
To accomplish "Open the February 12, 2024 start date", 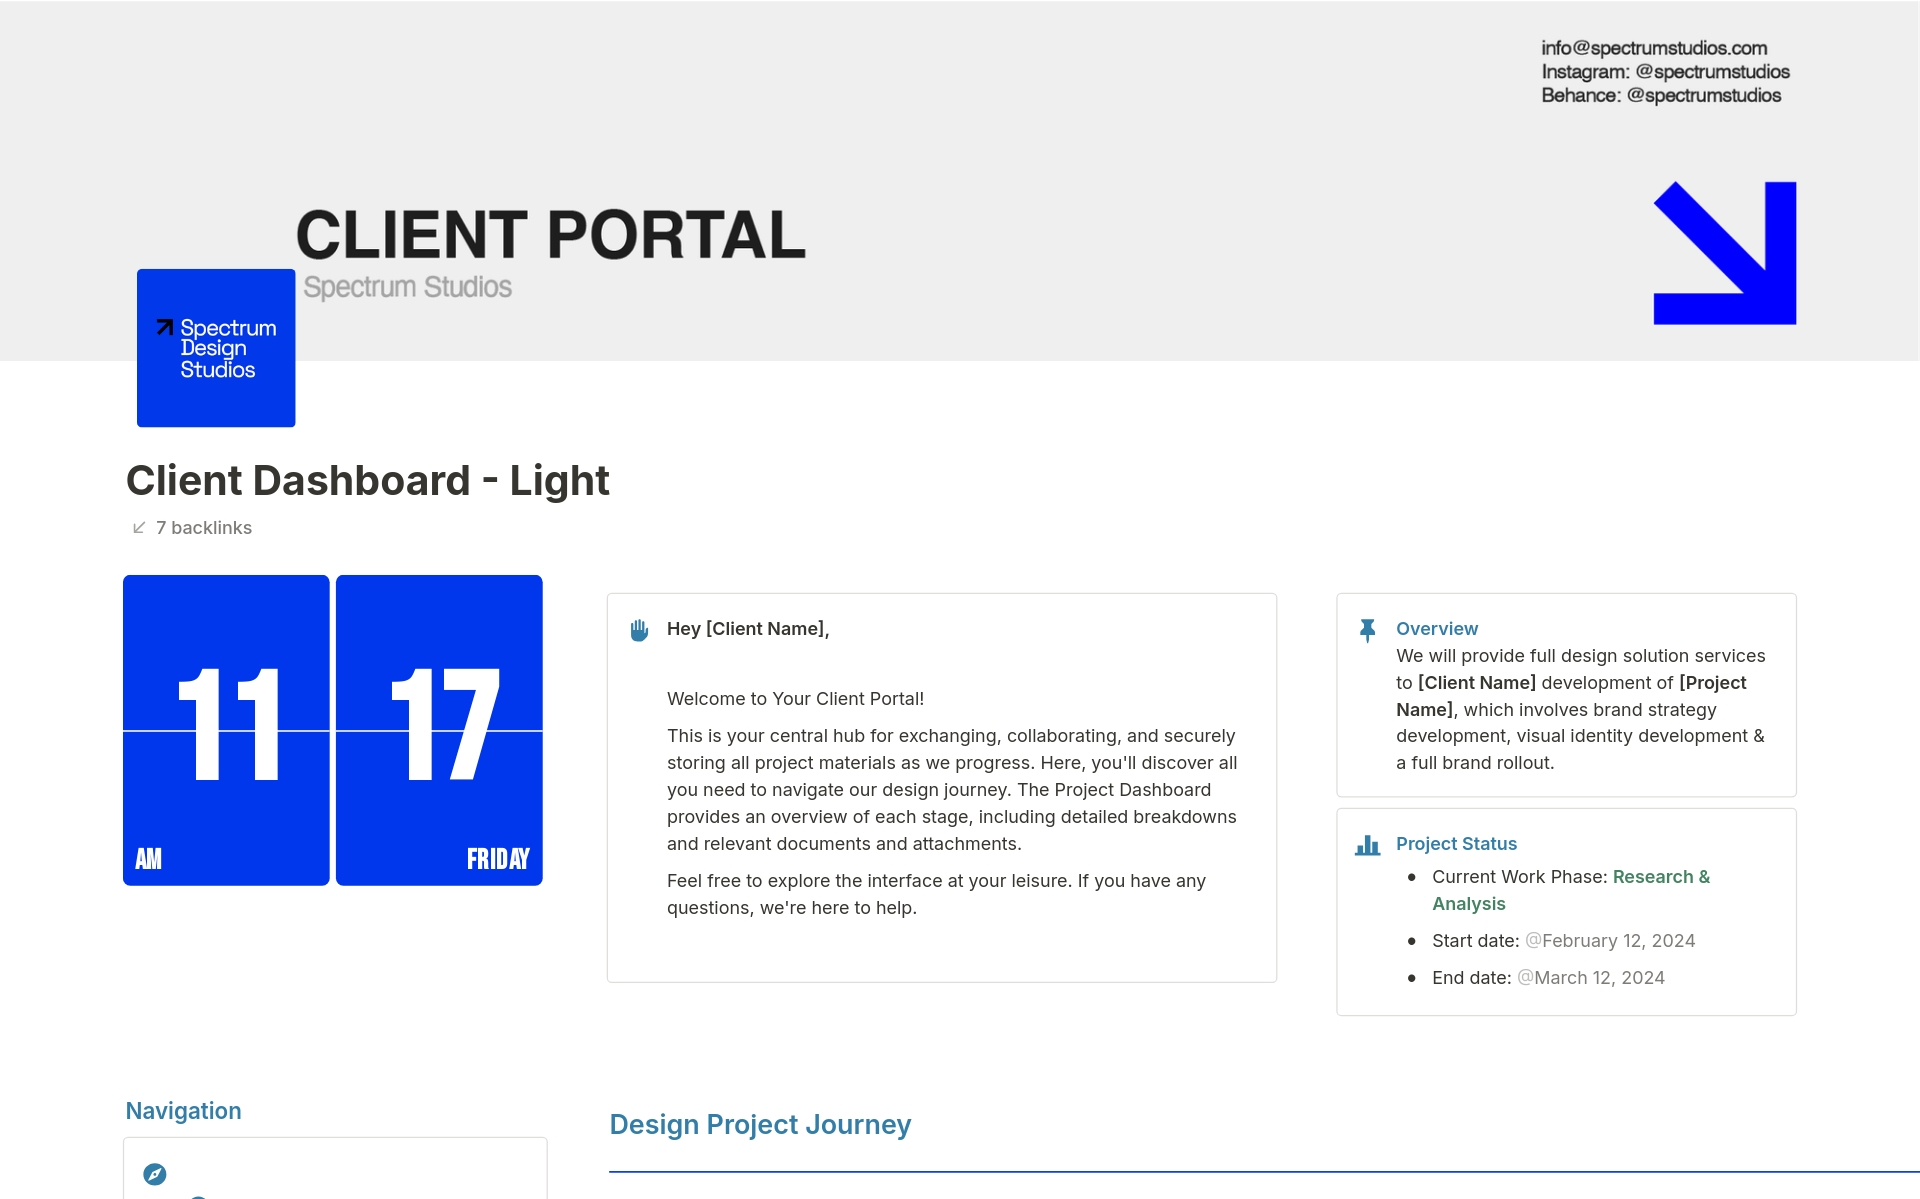I will 1610,941.
